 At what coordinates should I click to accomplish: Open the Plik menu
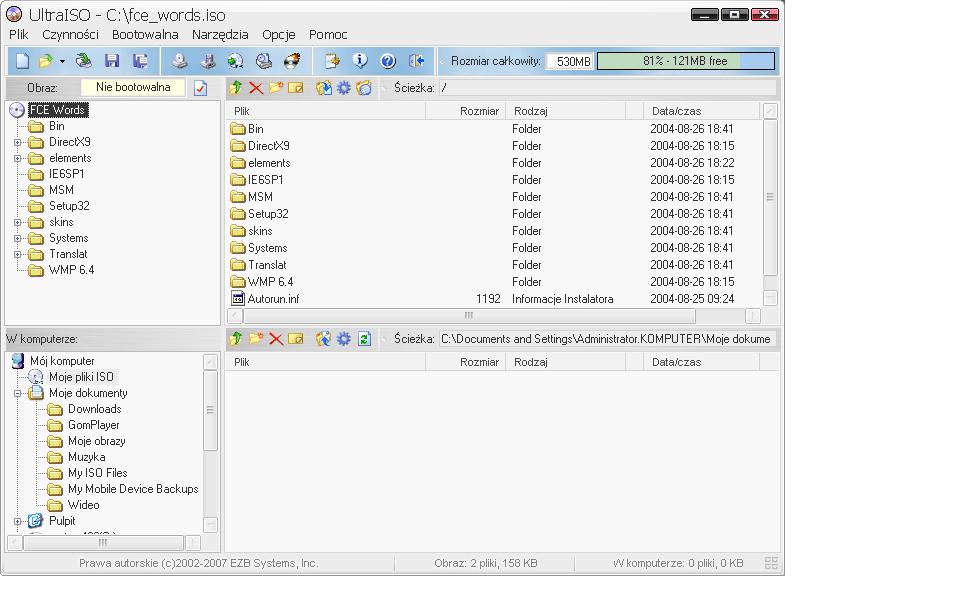pos(19,35)
